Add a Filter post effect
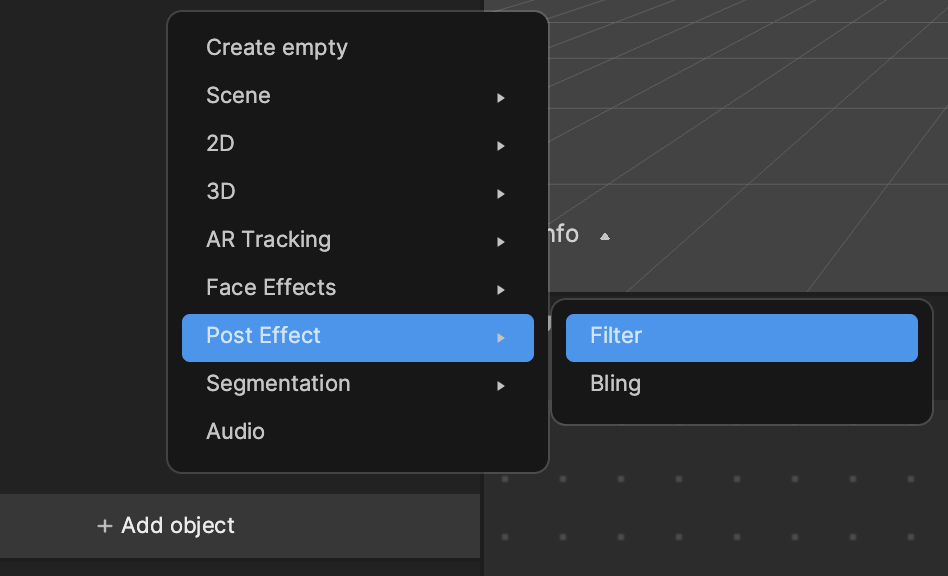Screen dimensions: 948x576 (741, 338)
